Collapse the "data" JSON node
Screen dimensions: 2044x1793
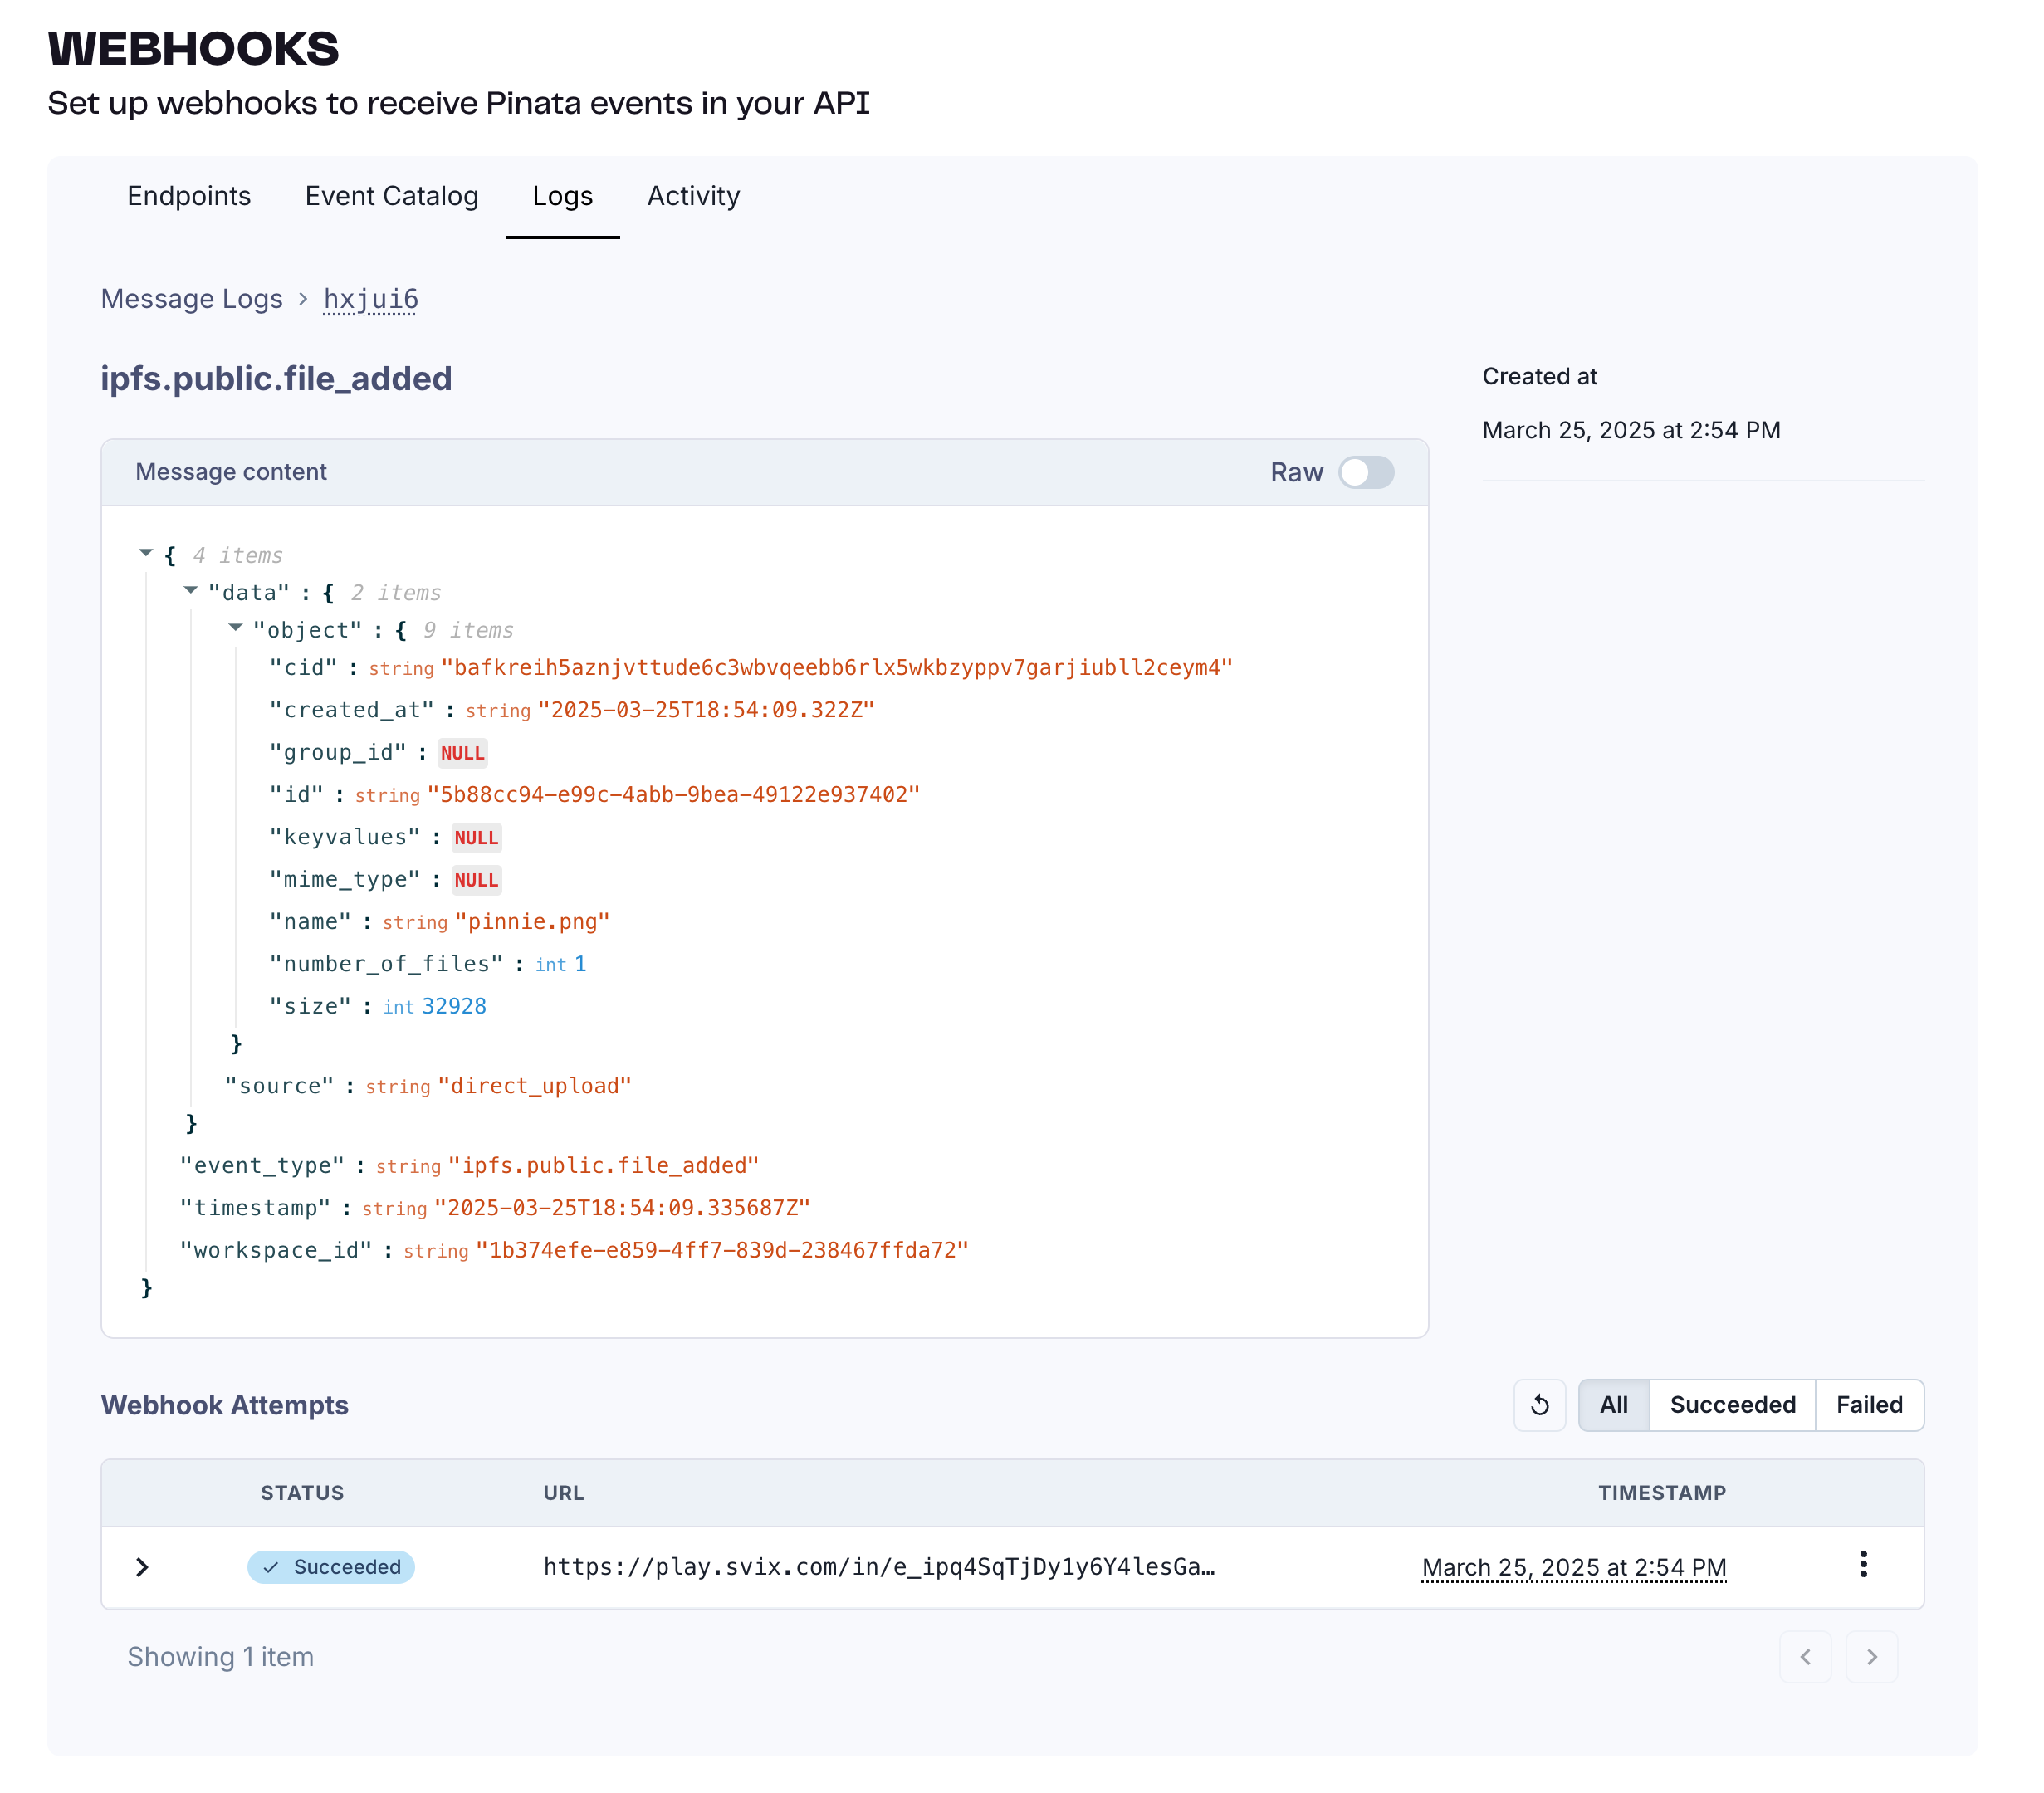pos(191,591)
